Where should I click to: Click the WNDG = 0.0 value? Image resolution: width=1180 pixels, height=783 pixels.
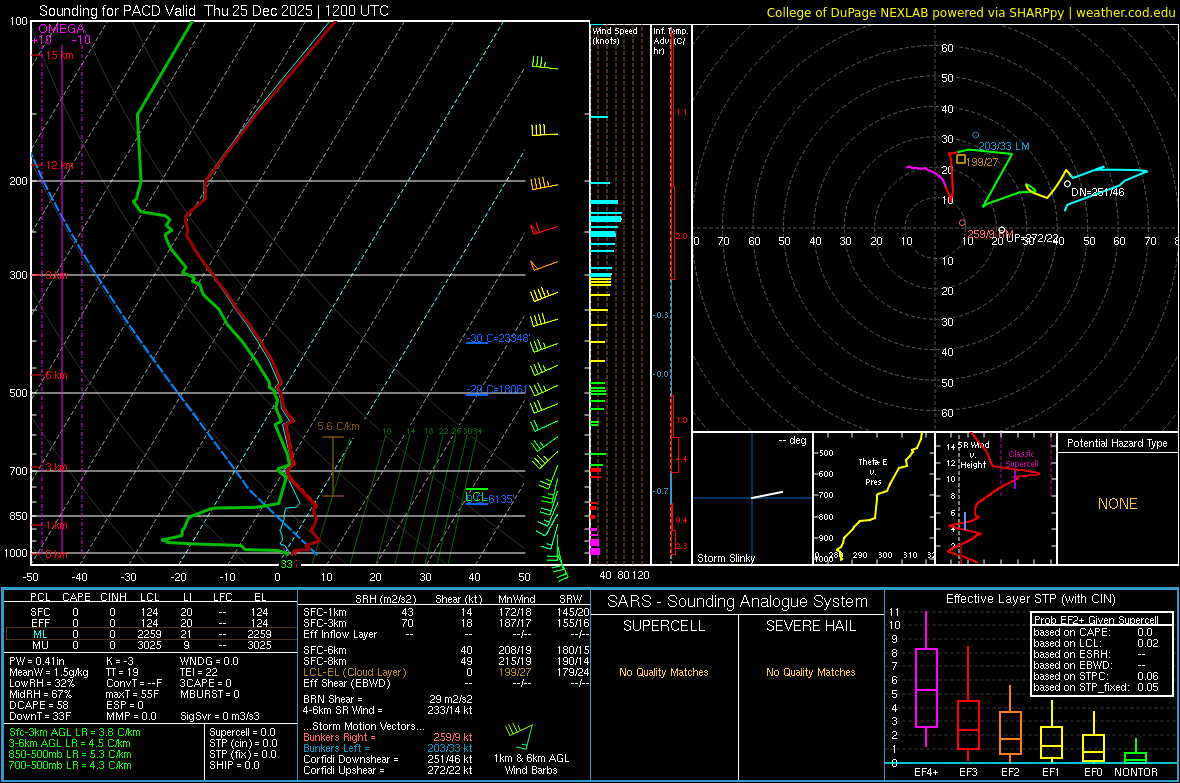tap(209, 661)
